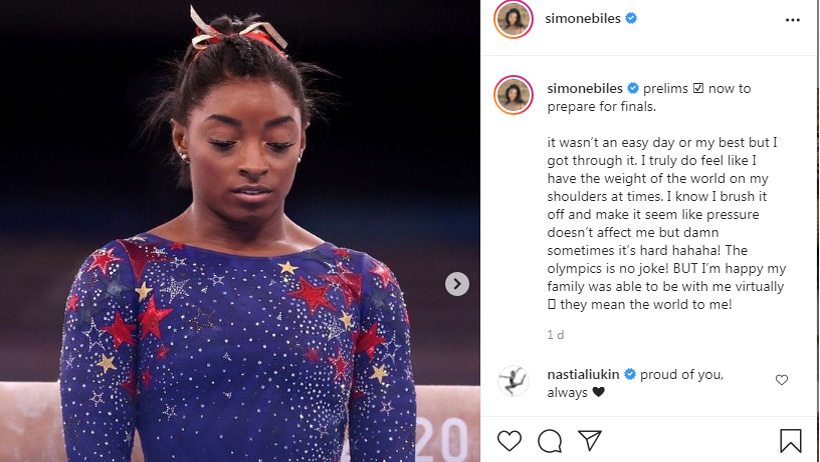Screen dimensions: 820x462
Task: Open nastialiukin's profile avatar
Action: tap(513, 381)
